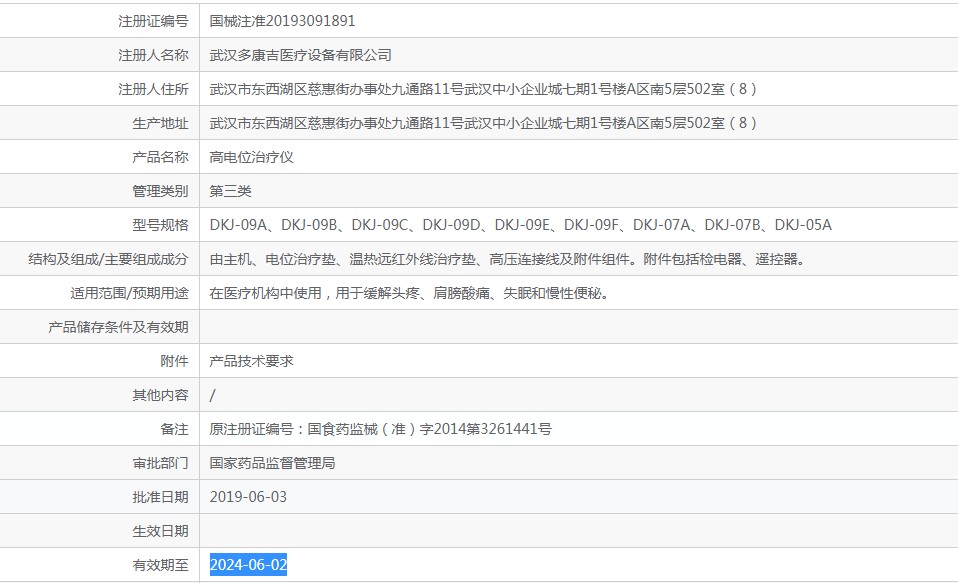The width and height of the screenshot is (958, 583).
Task: Click the 第三类 management category value
Action: tap(230, 191)
